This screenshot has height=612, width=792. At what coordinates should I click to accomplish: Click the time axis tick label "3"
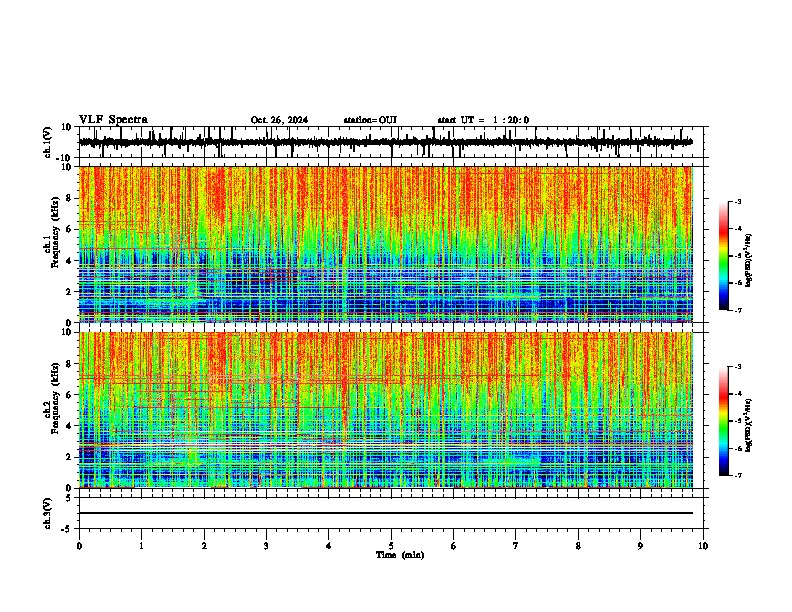point(266,546)
